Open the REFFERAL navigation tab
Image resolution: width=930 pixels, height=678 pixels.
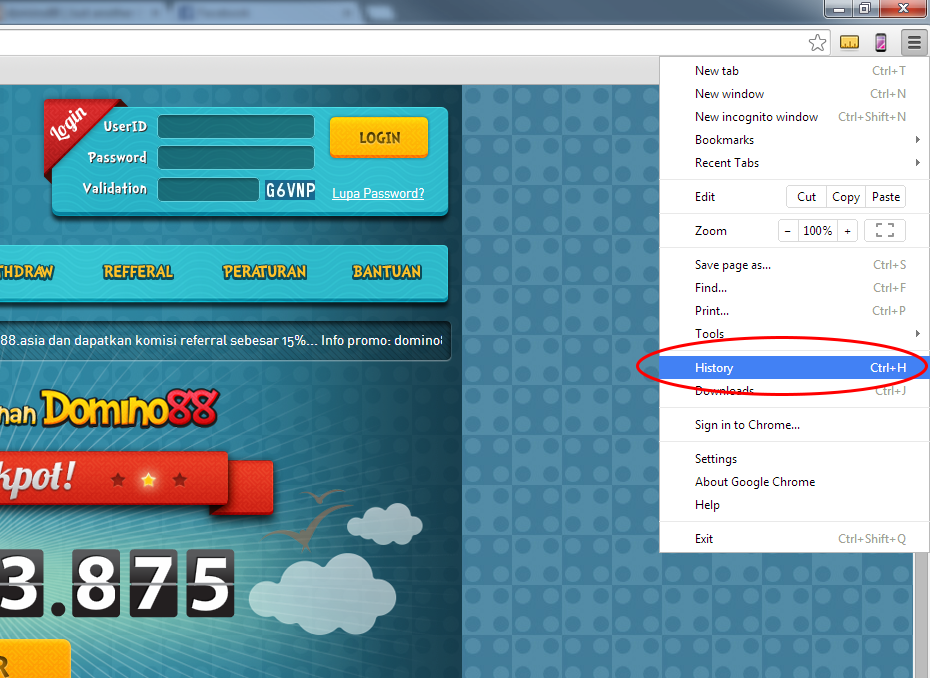pos(138,272)
